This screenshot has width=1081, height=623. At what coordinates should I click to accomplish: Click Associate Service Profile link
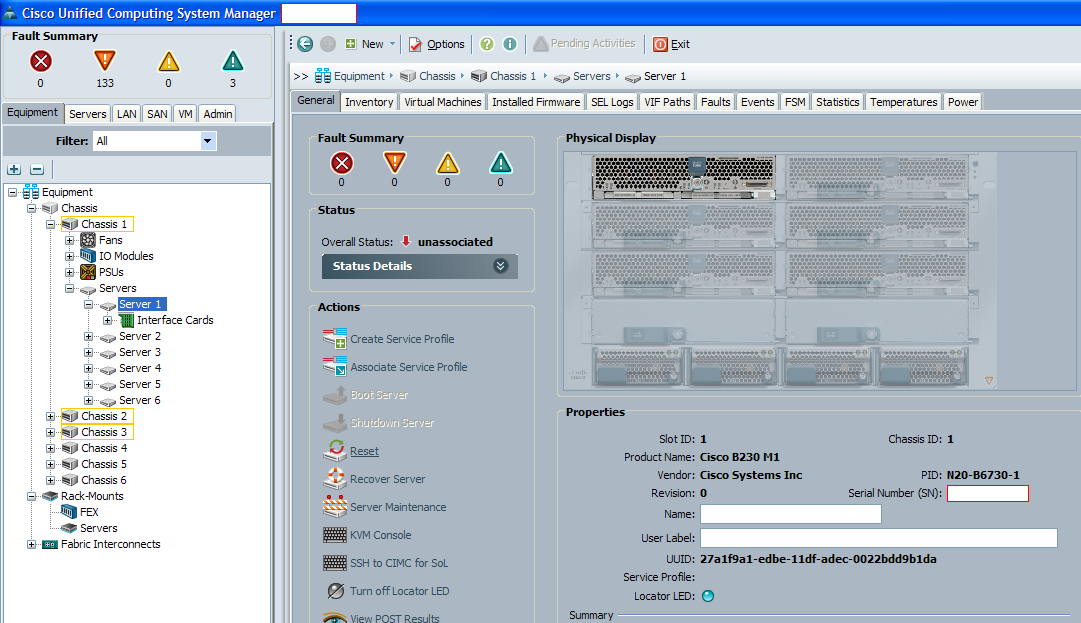[408, 367]
